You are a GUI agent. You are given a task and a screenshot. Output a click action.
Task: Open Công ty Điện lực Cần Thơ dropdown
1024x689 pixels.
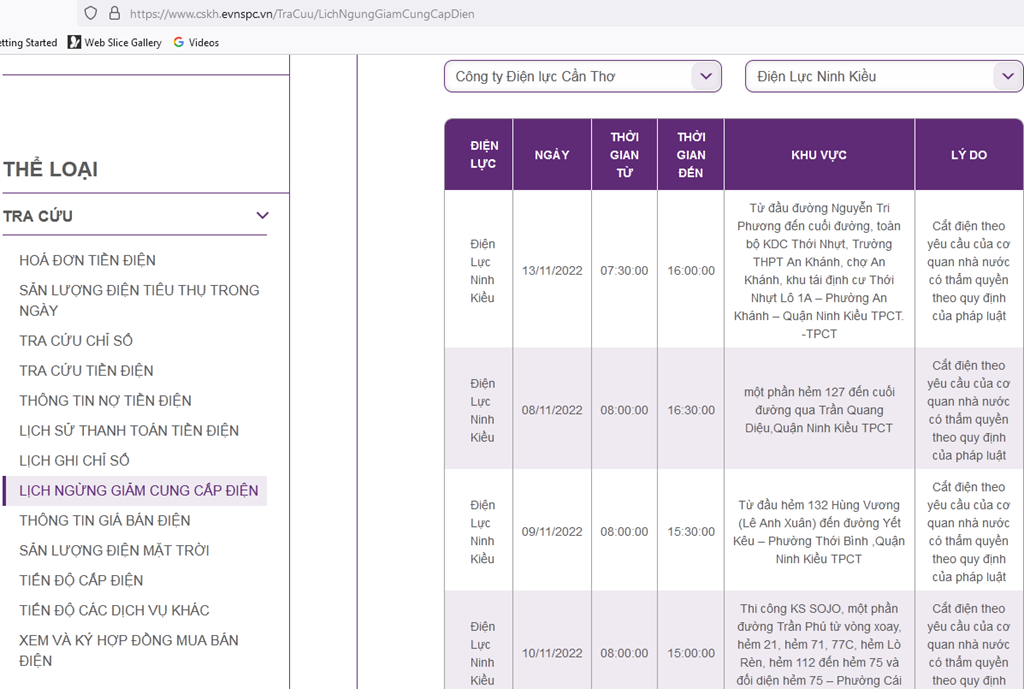click(x=582, y=77)
